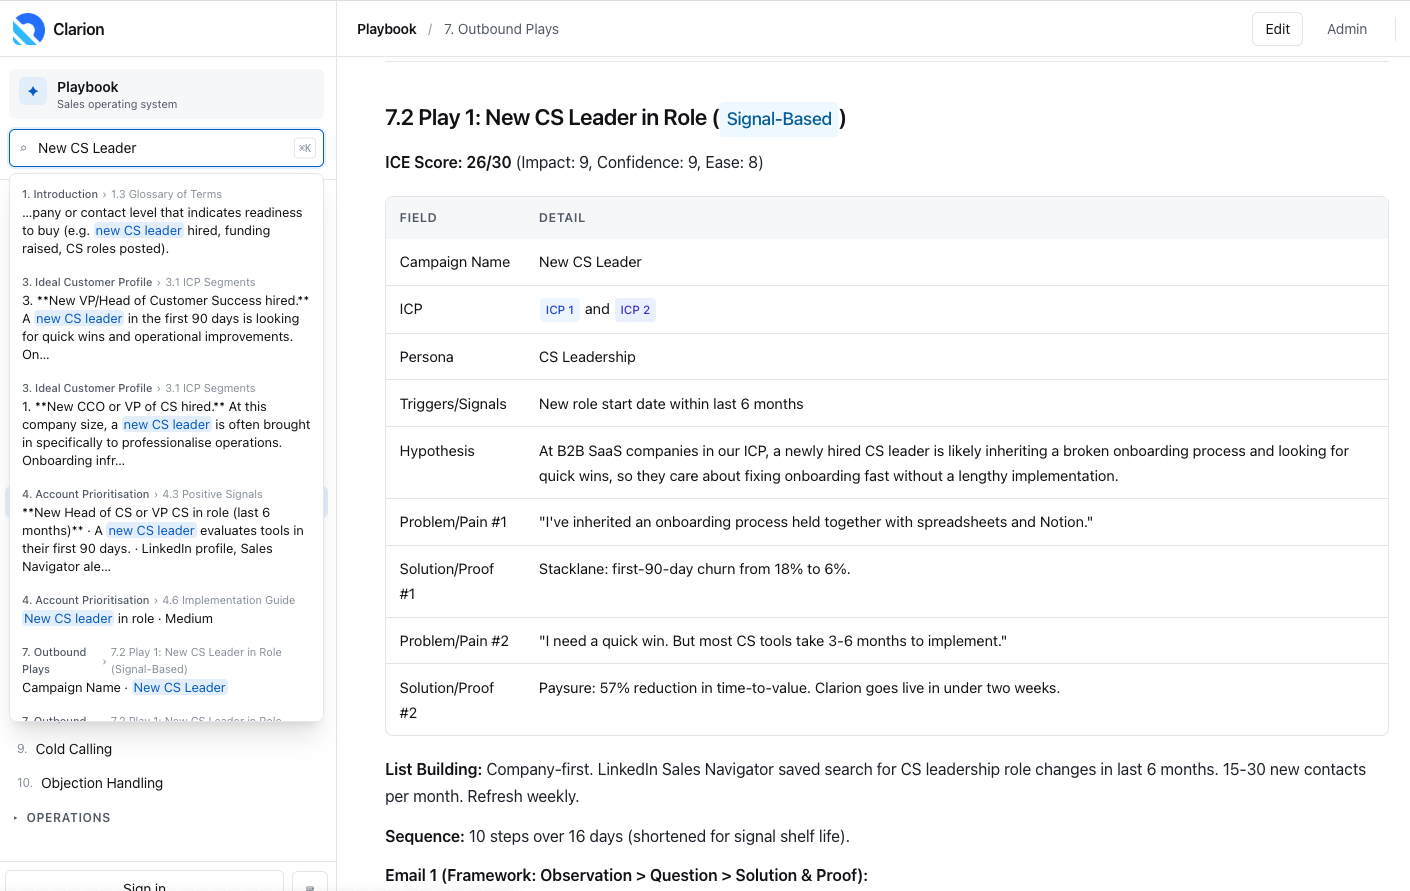Click the FIELD column header
This screenshot has height=891, width=1410.
[x=418, y=218]
